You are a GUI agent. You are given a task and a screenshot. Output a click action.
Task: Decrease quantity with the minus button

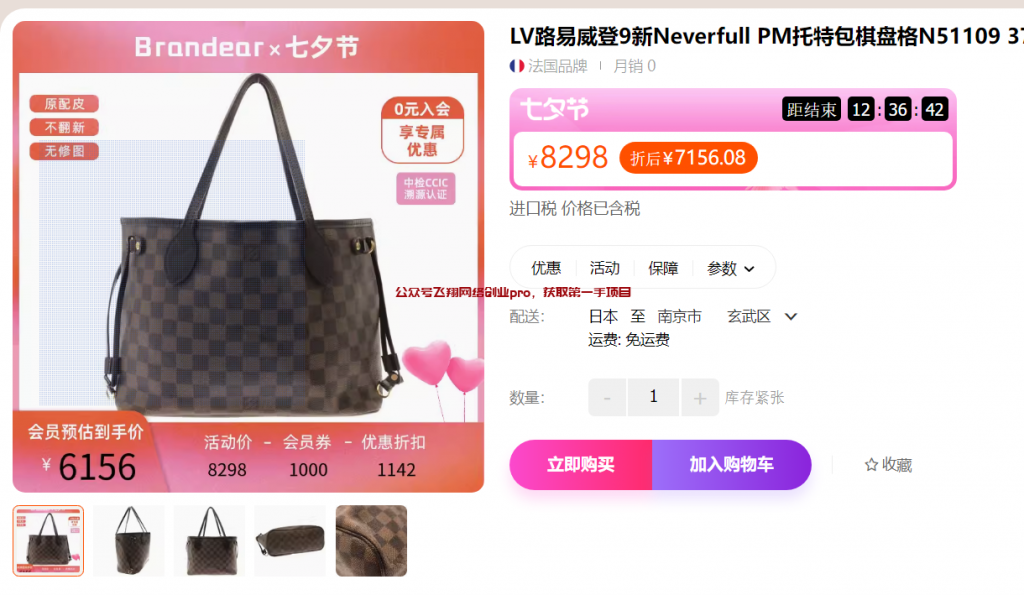607,397
